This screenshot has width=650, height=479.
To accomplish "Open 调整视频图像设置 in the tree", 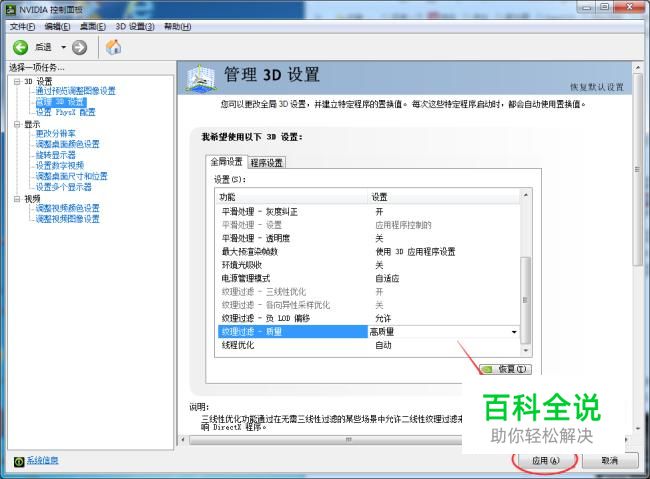I will click(68, 219).
